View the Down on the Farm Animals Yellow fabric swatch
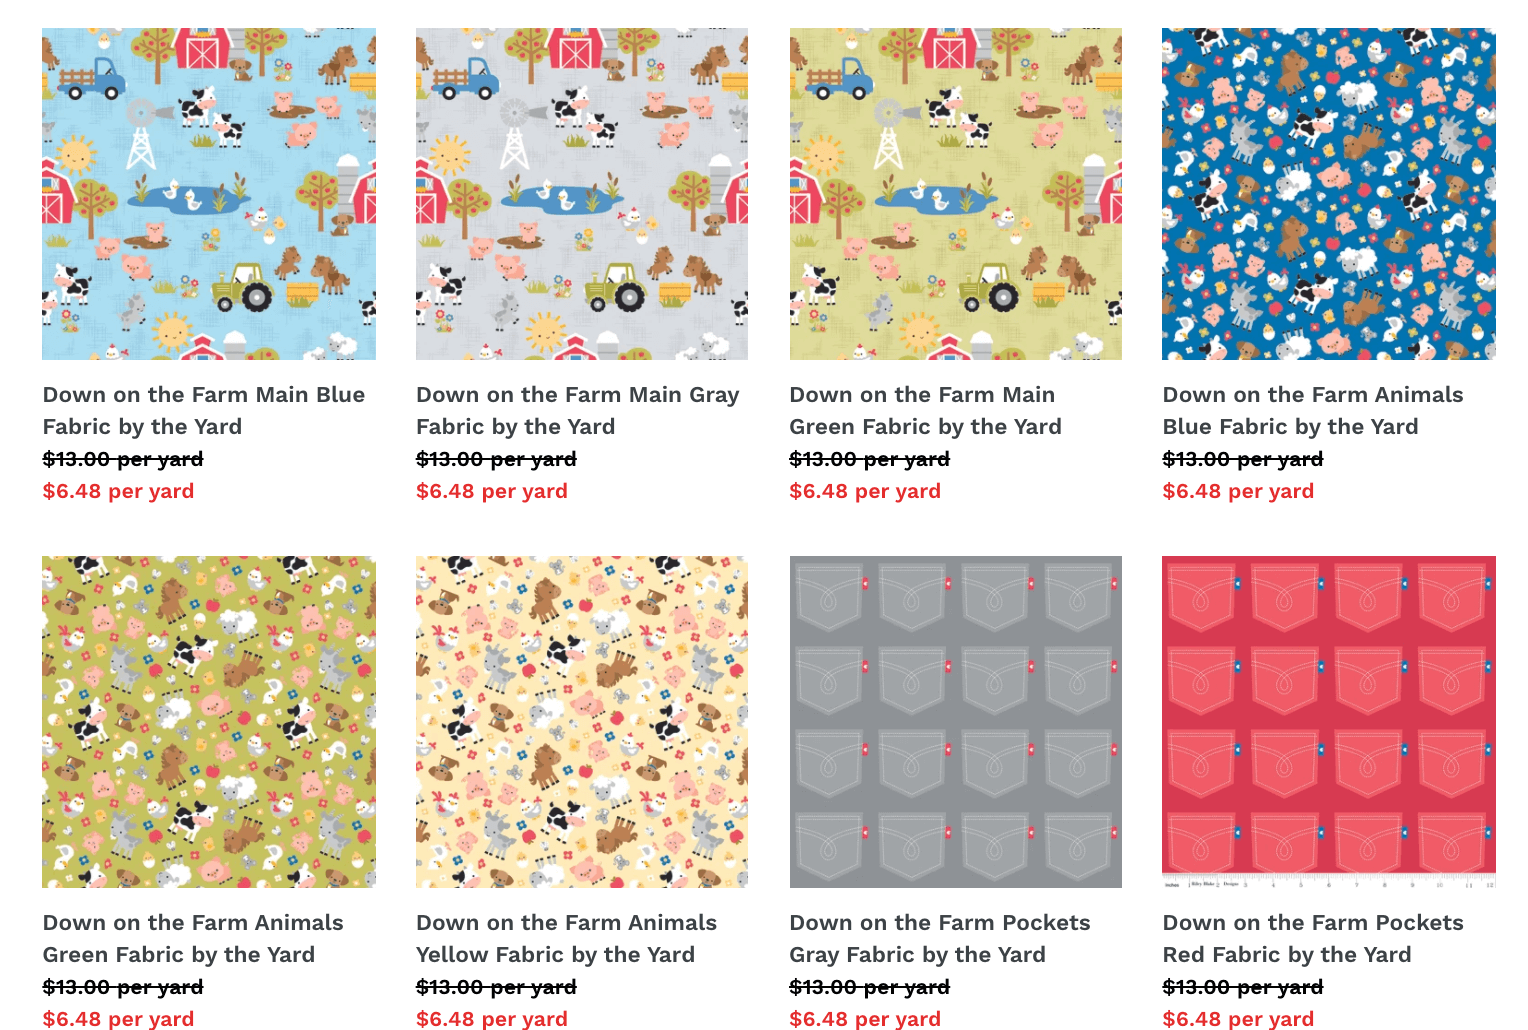The image size is (1528, 1030). (x=583, y=722)
